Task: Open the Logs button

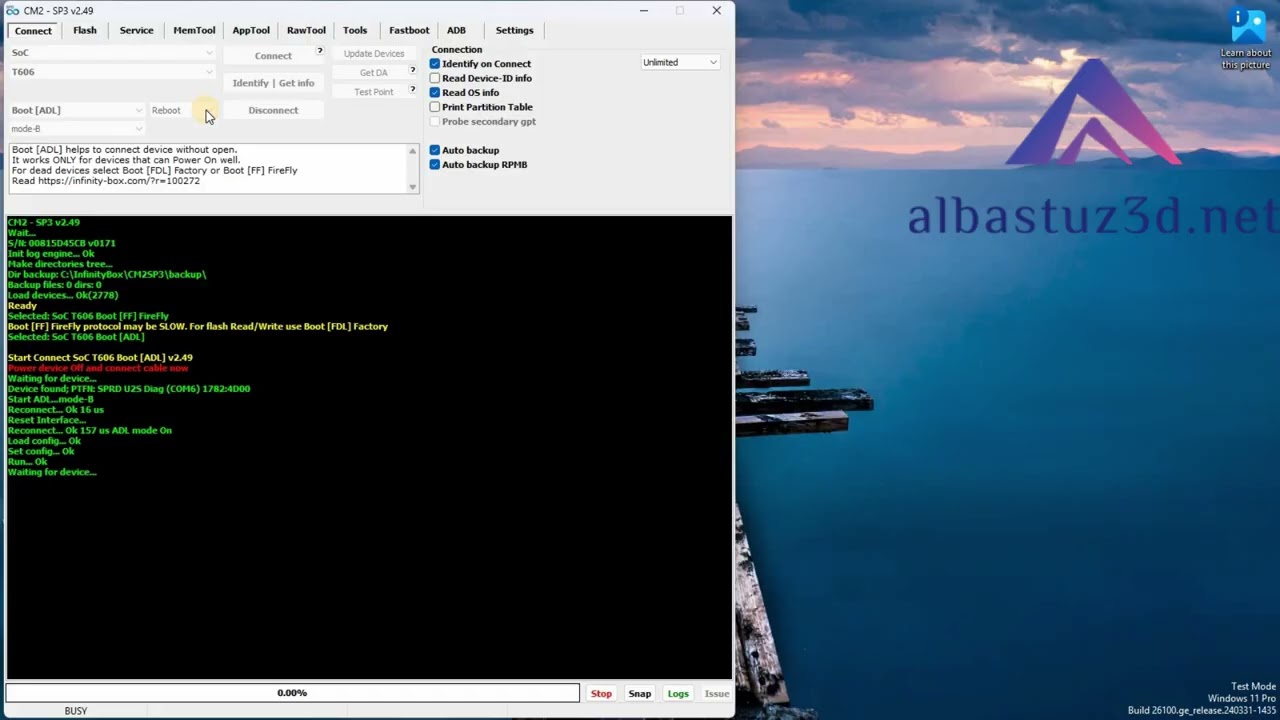Action: click(x=678, y=693)
